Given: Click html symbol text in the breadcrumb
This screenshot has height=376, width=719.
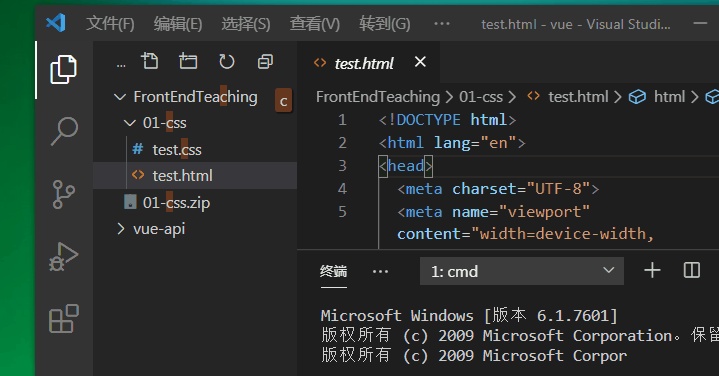Looking at the screenshot, I should pyautogui.click(x=669, y=97).
